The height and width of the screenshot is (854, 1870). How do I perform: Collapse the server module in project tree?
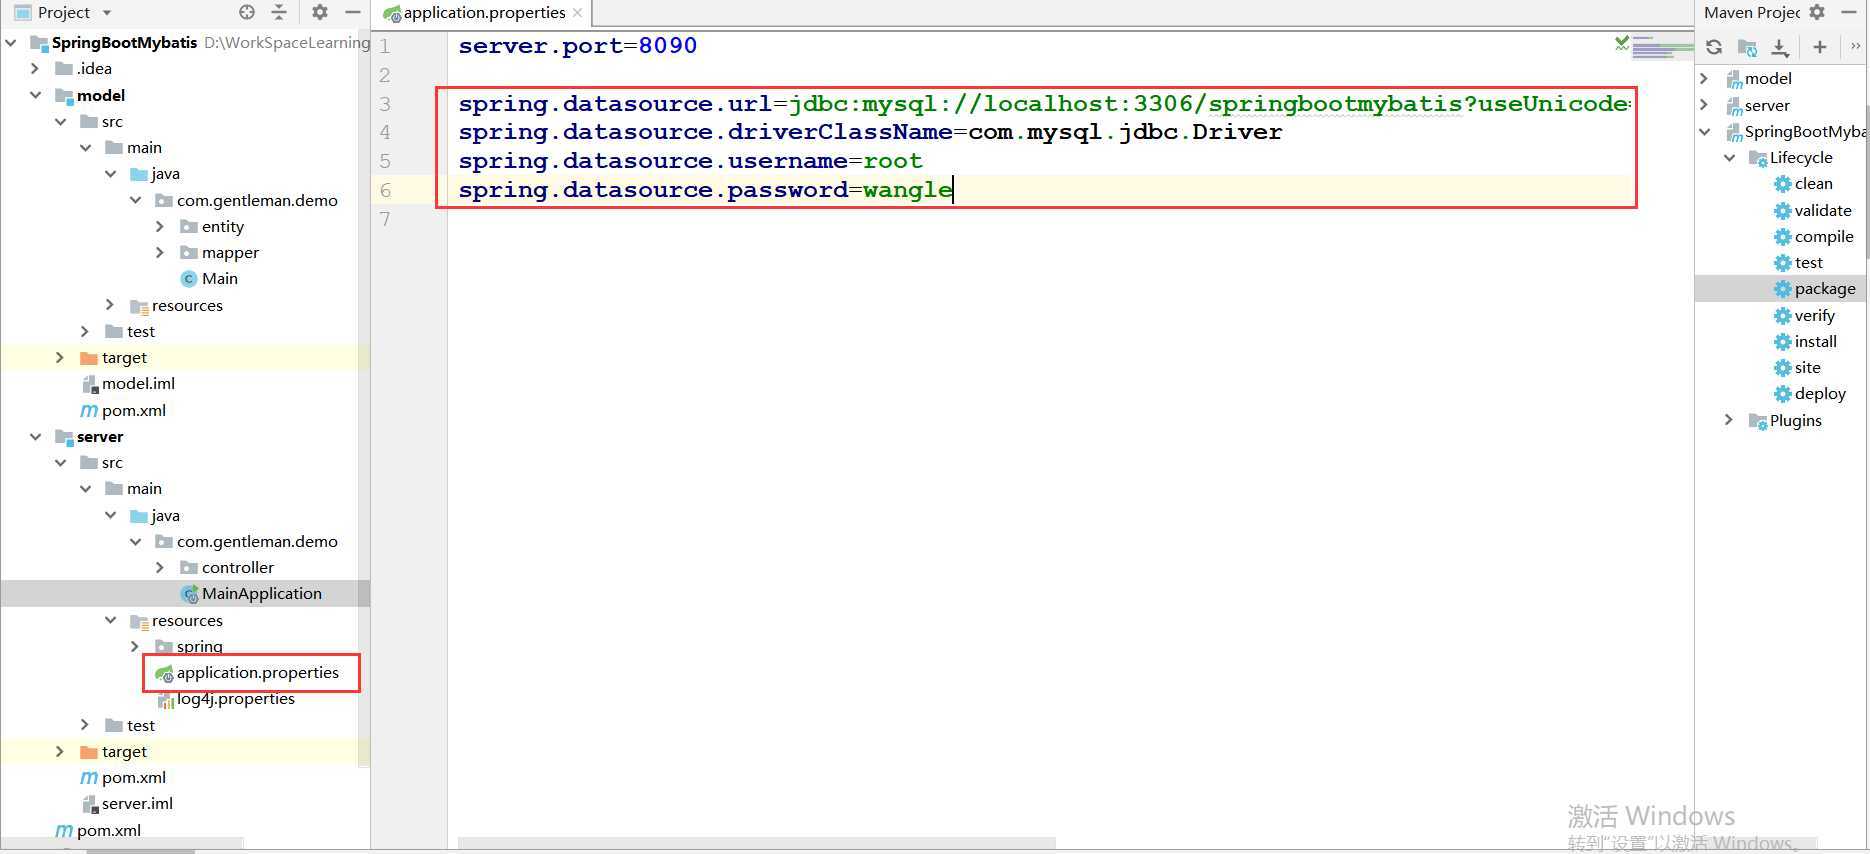point(35,436)
